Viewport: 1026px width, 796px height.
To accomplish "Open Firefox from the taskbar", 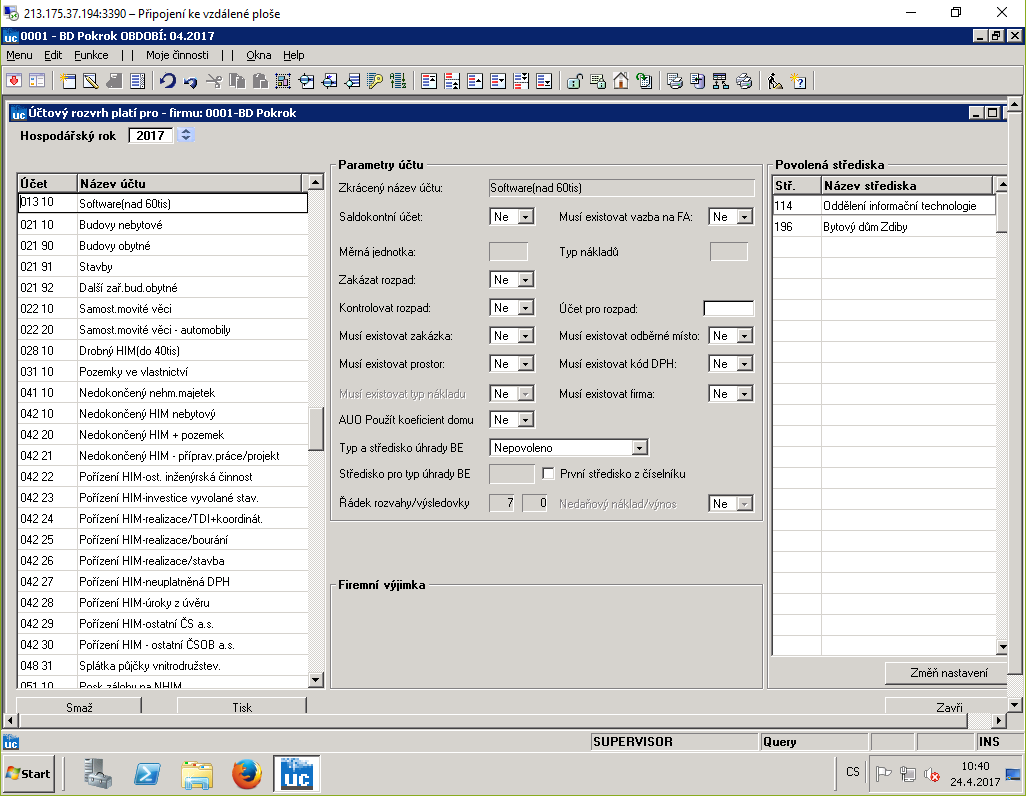I will pos(247,774).
